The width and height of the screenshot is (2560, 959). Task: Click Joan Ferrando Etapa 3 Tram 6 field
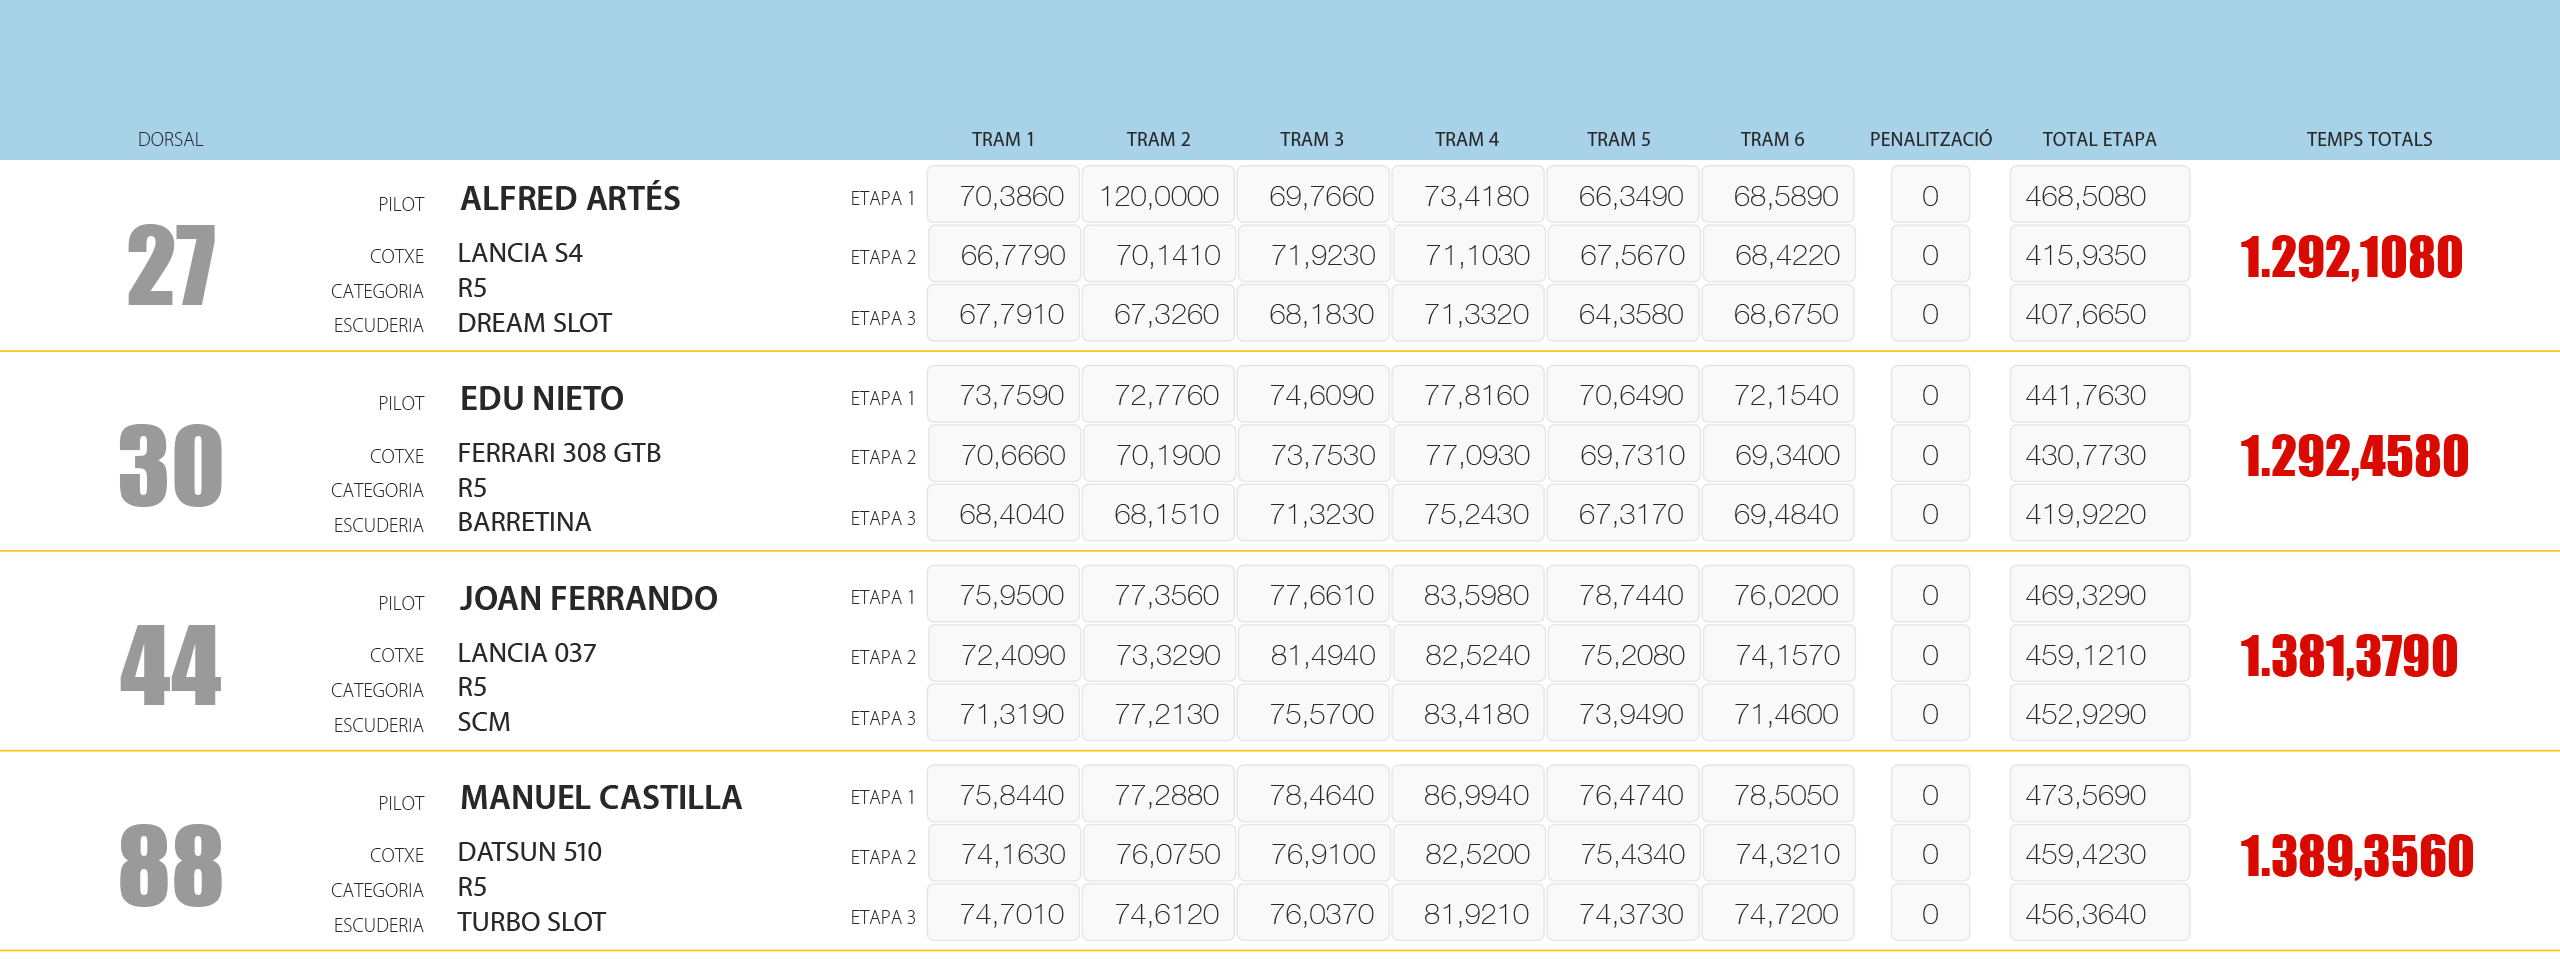pyautogui.click(x=1786, y=715)
